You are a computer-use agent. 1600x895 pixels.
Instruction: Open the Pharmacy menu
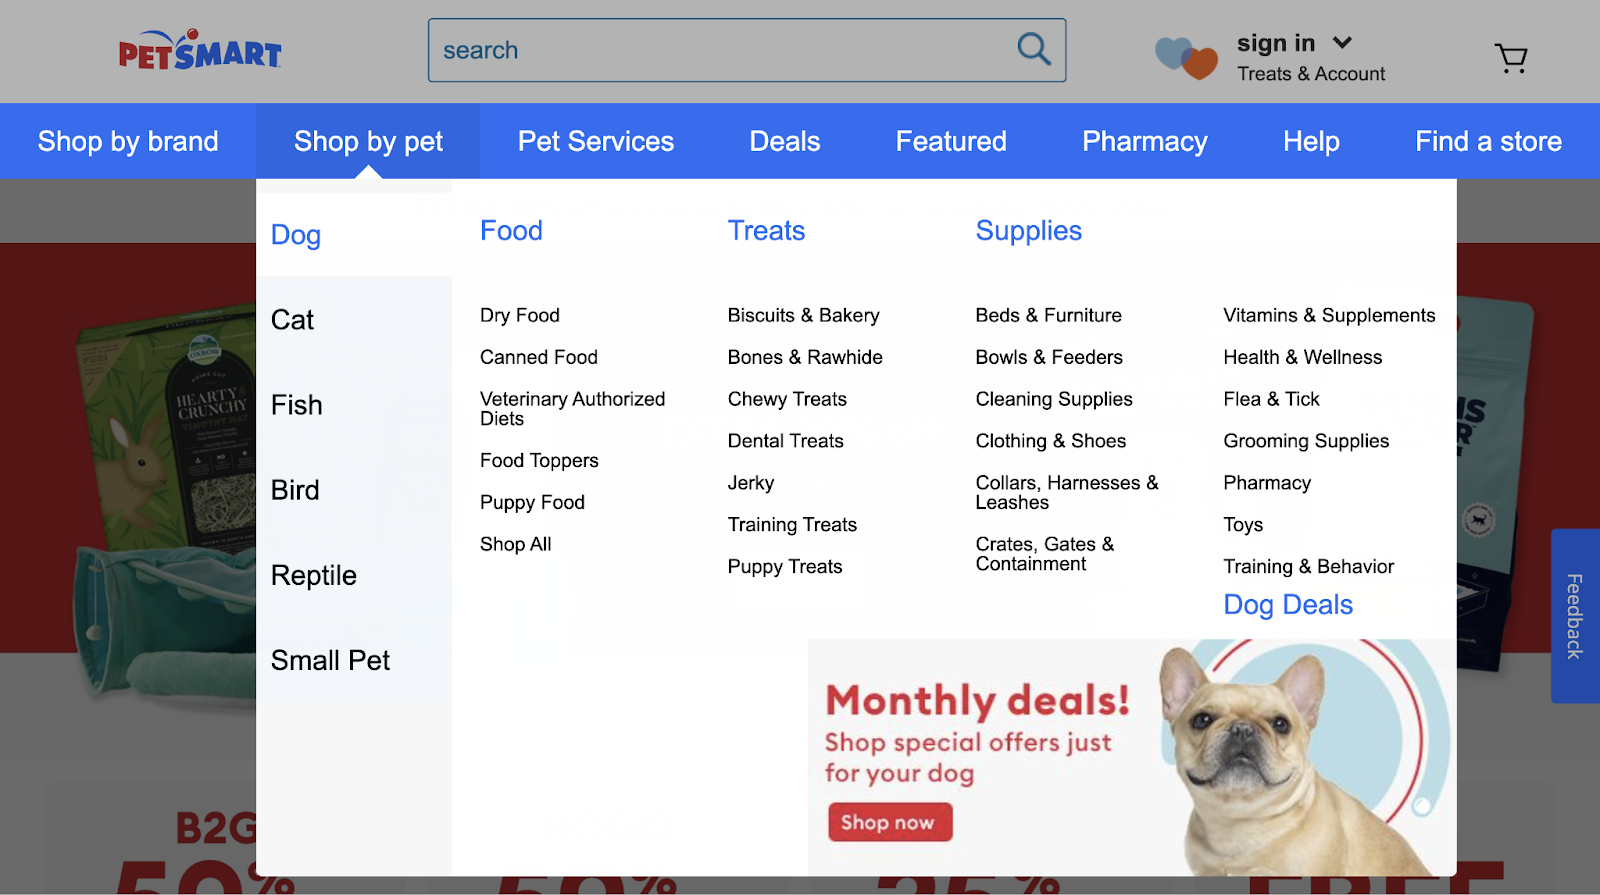point(1144,141)
